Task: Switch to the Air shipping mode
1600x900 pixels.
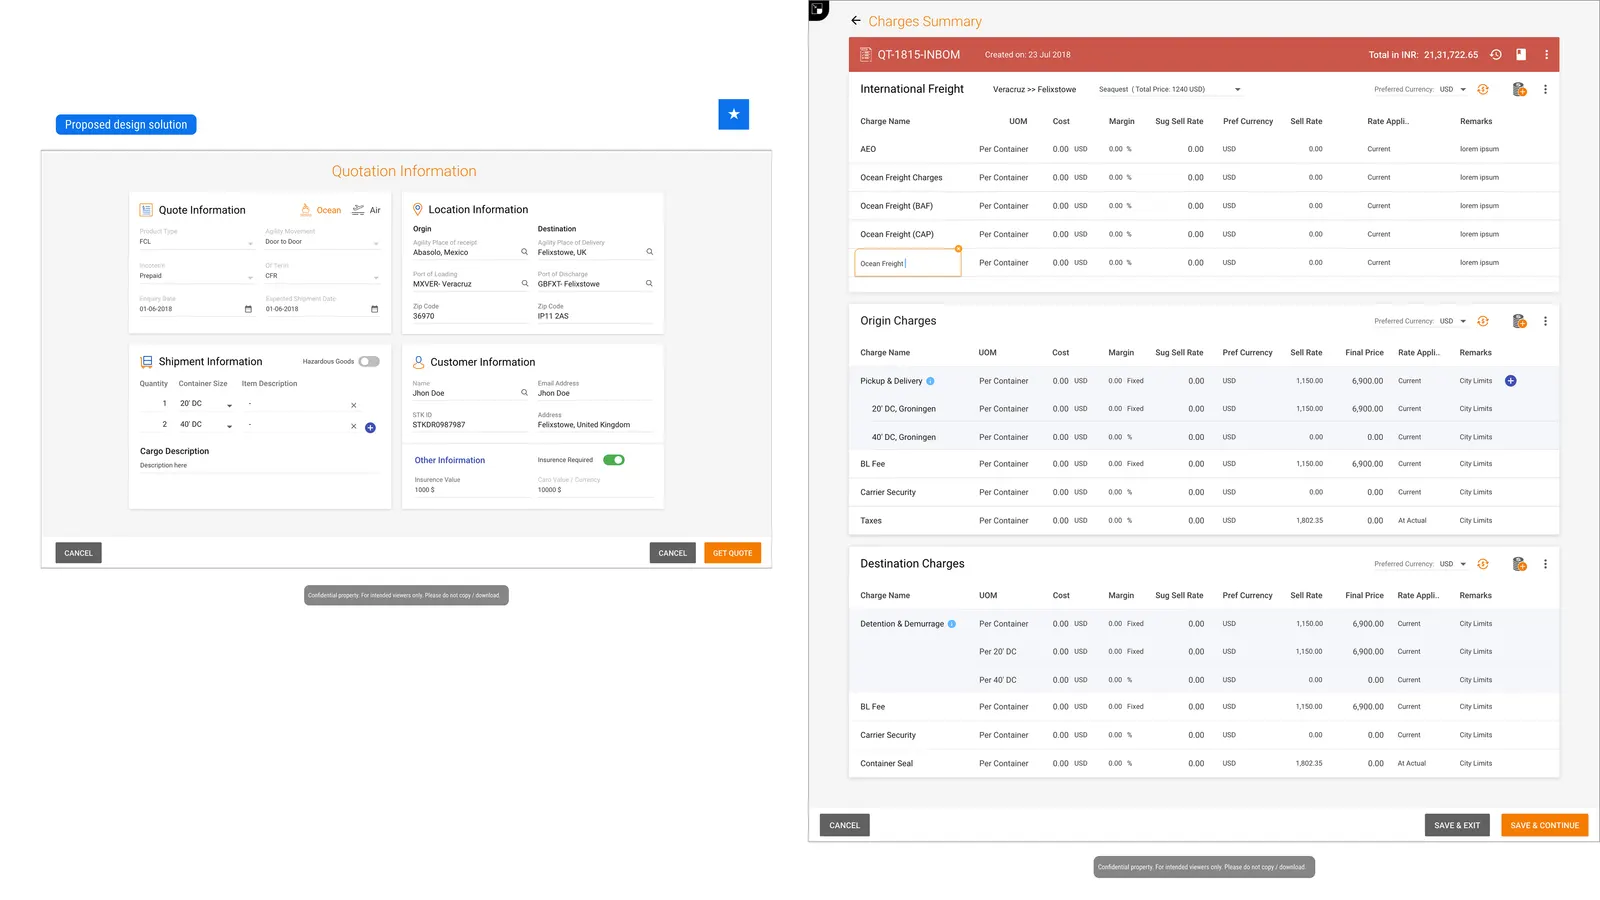Action: pos(366,210)
